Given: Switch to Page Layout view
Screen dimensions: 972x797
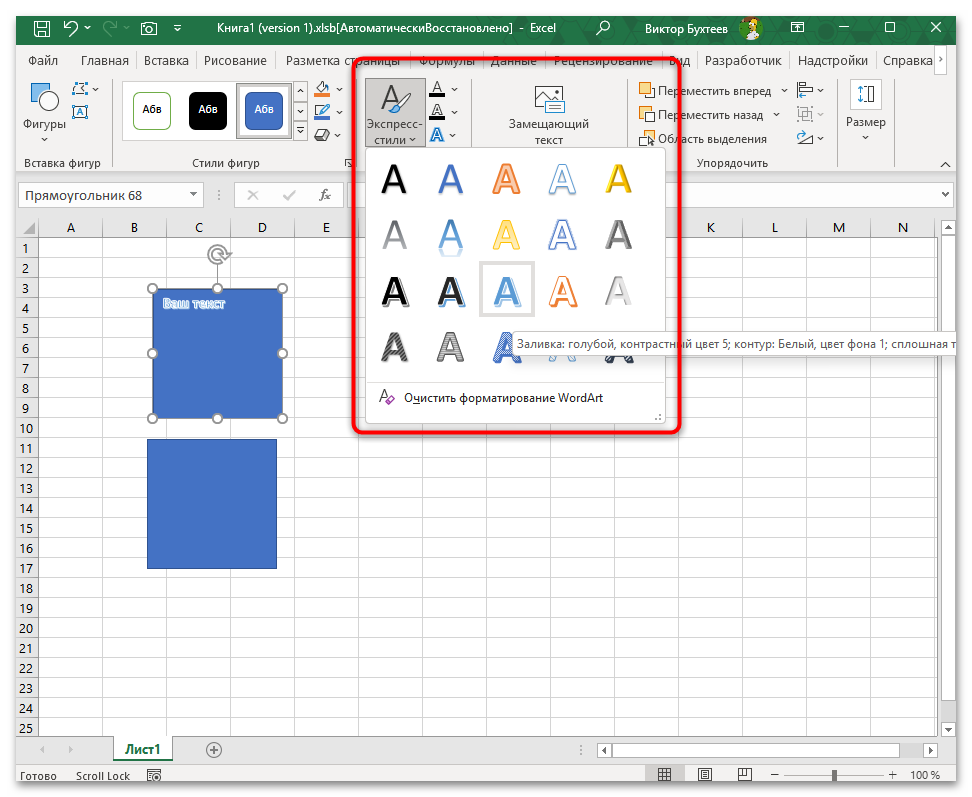Looking at the screenshot, I should [705, 775].
